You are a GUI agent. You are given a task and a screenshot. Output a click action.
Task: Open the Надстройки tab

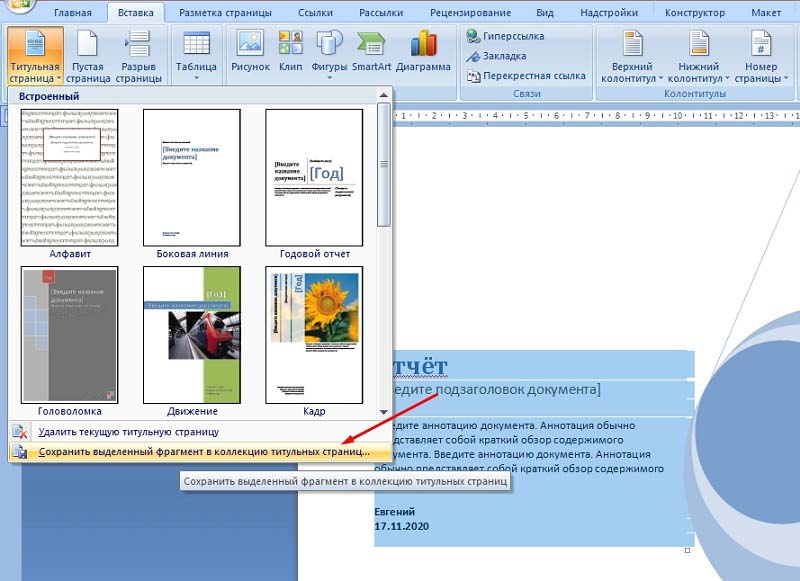pyautogui.click(x=609, y=13)
